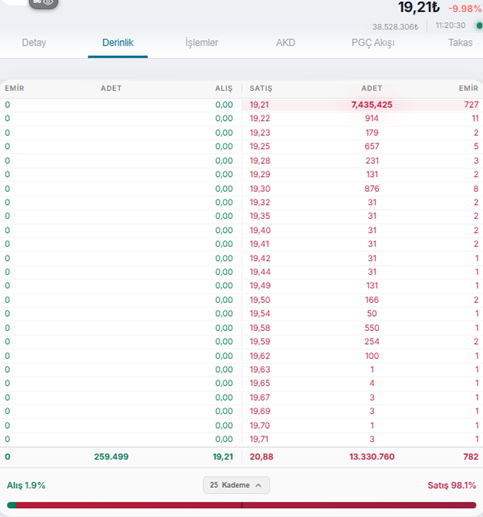Click the order count 727
Screen dimensions: 483x517
(471, 105)
